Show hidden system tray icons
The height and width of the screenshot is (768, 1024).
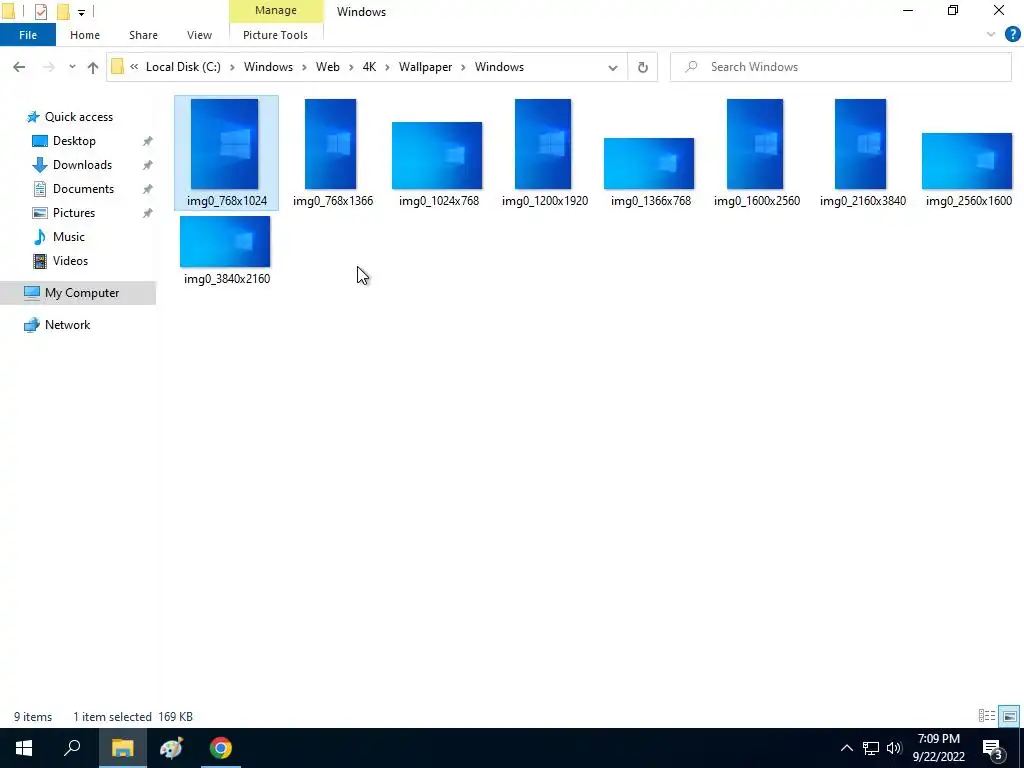coord(846,748)
